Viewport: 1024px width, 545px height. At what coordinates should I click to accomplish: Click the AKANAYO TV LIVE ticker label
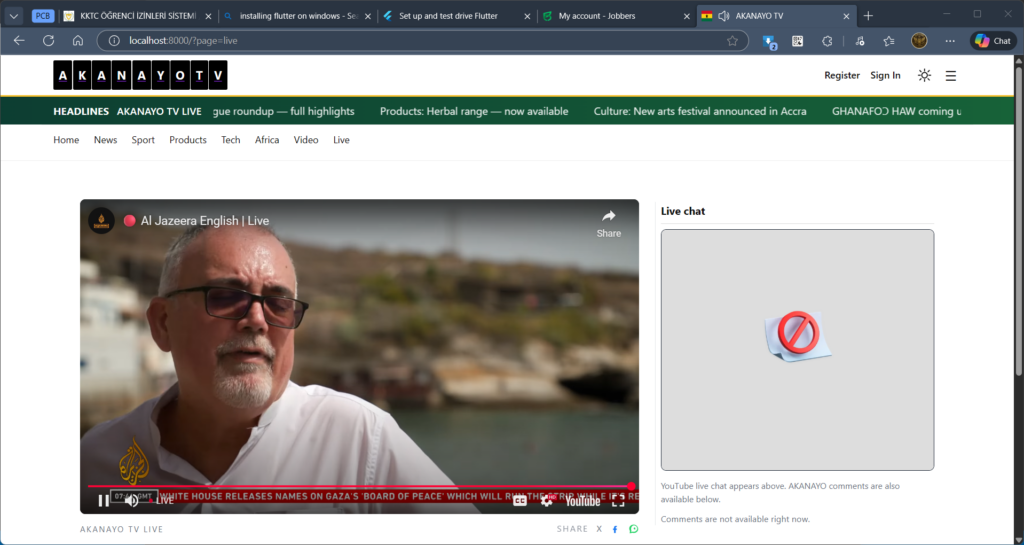click(x=159, y=111)
